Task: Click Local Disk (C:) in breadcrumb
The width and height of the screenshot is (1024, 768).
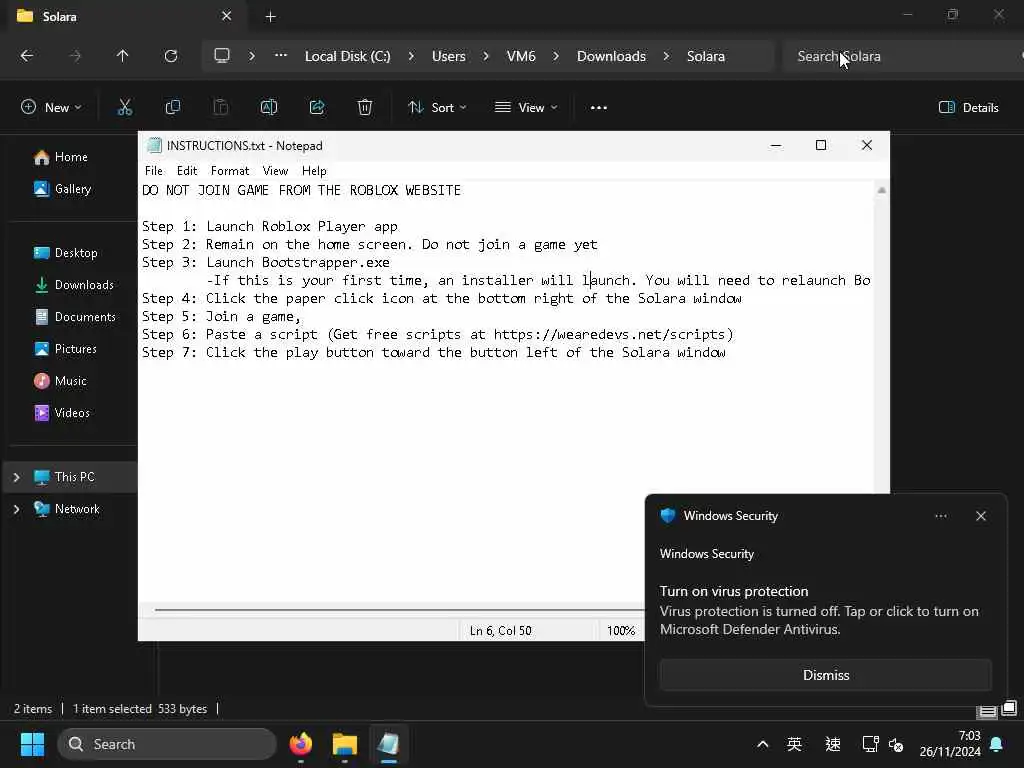Action: [x=347, y=56]
